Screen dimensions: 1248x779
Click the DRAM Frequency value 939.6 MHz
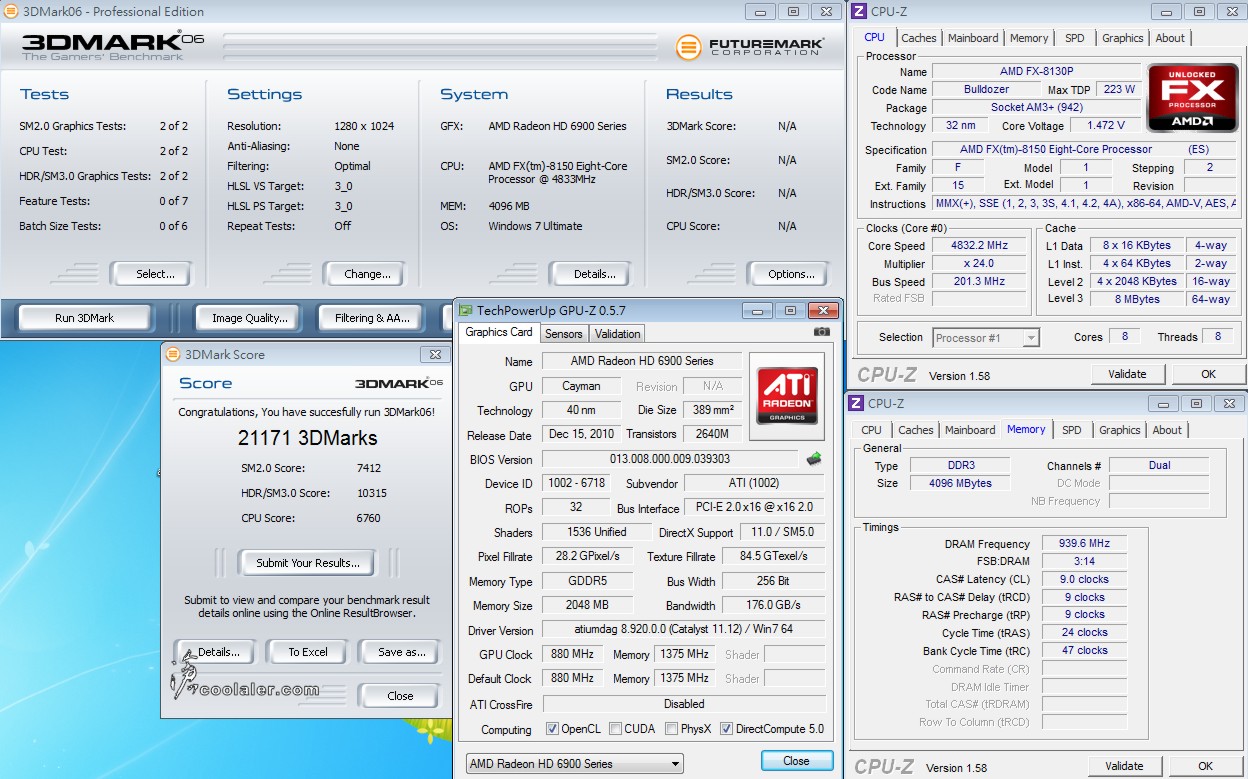[1084, 543]
